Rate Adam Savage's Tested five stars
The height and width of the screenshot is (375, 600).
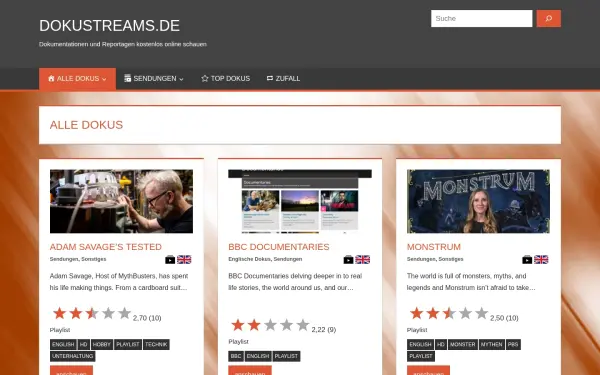[124, 313]
